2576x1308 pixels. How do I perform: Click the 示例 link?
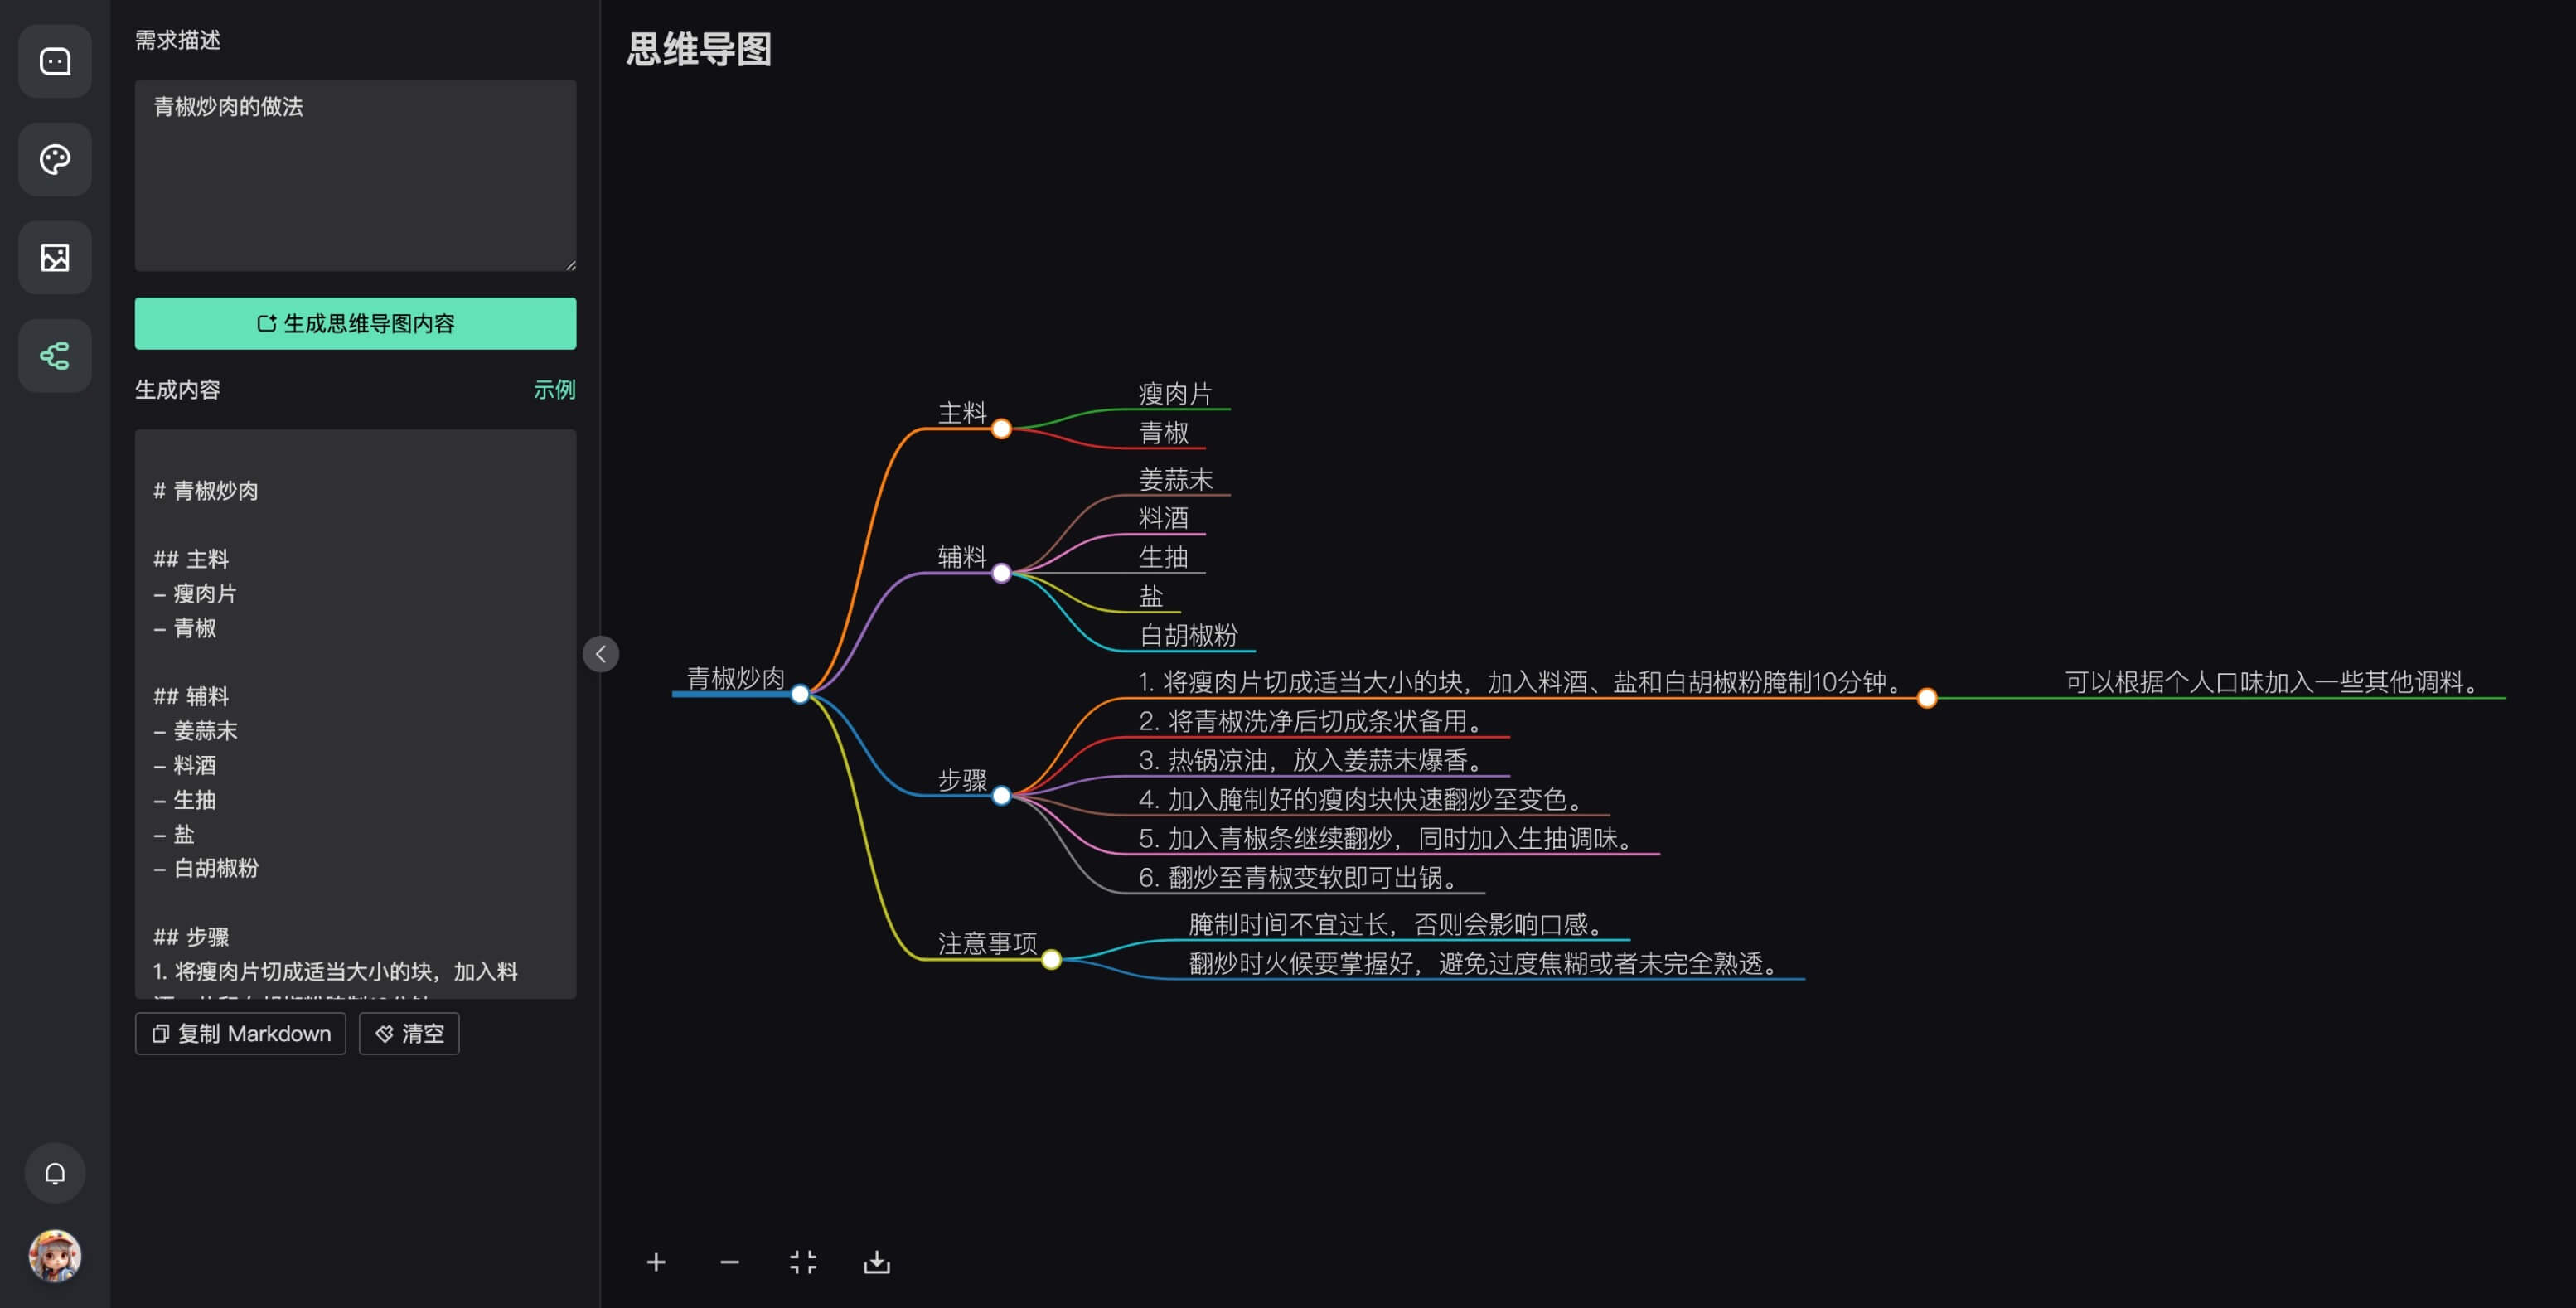(554, 389)
